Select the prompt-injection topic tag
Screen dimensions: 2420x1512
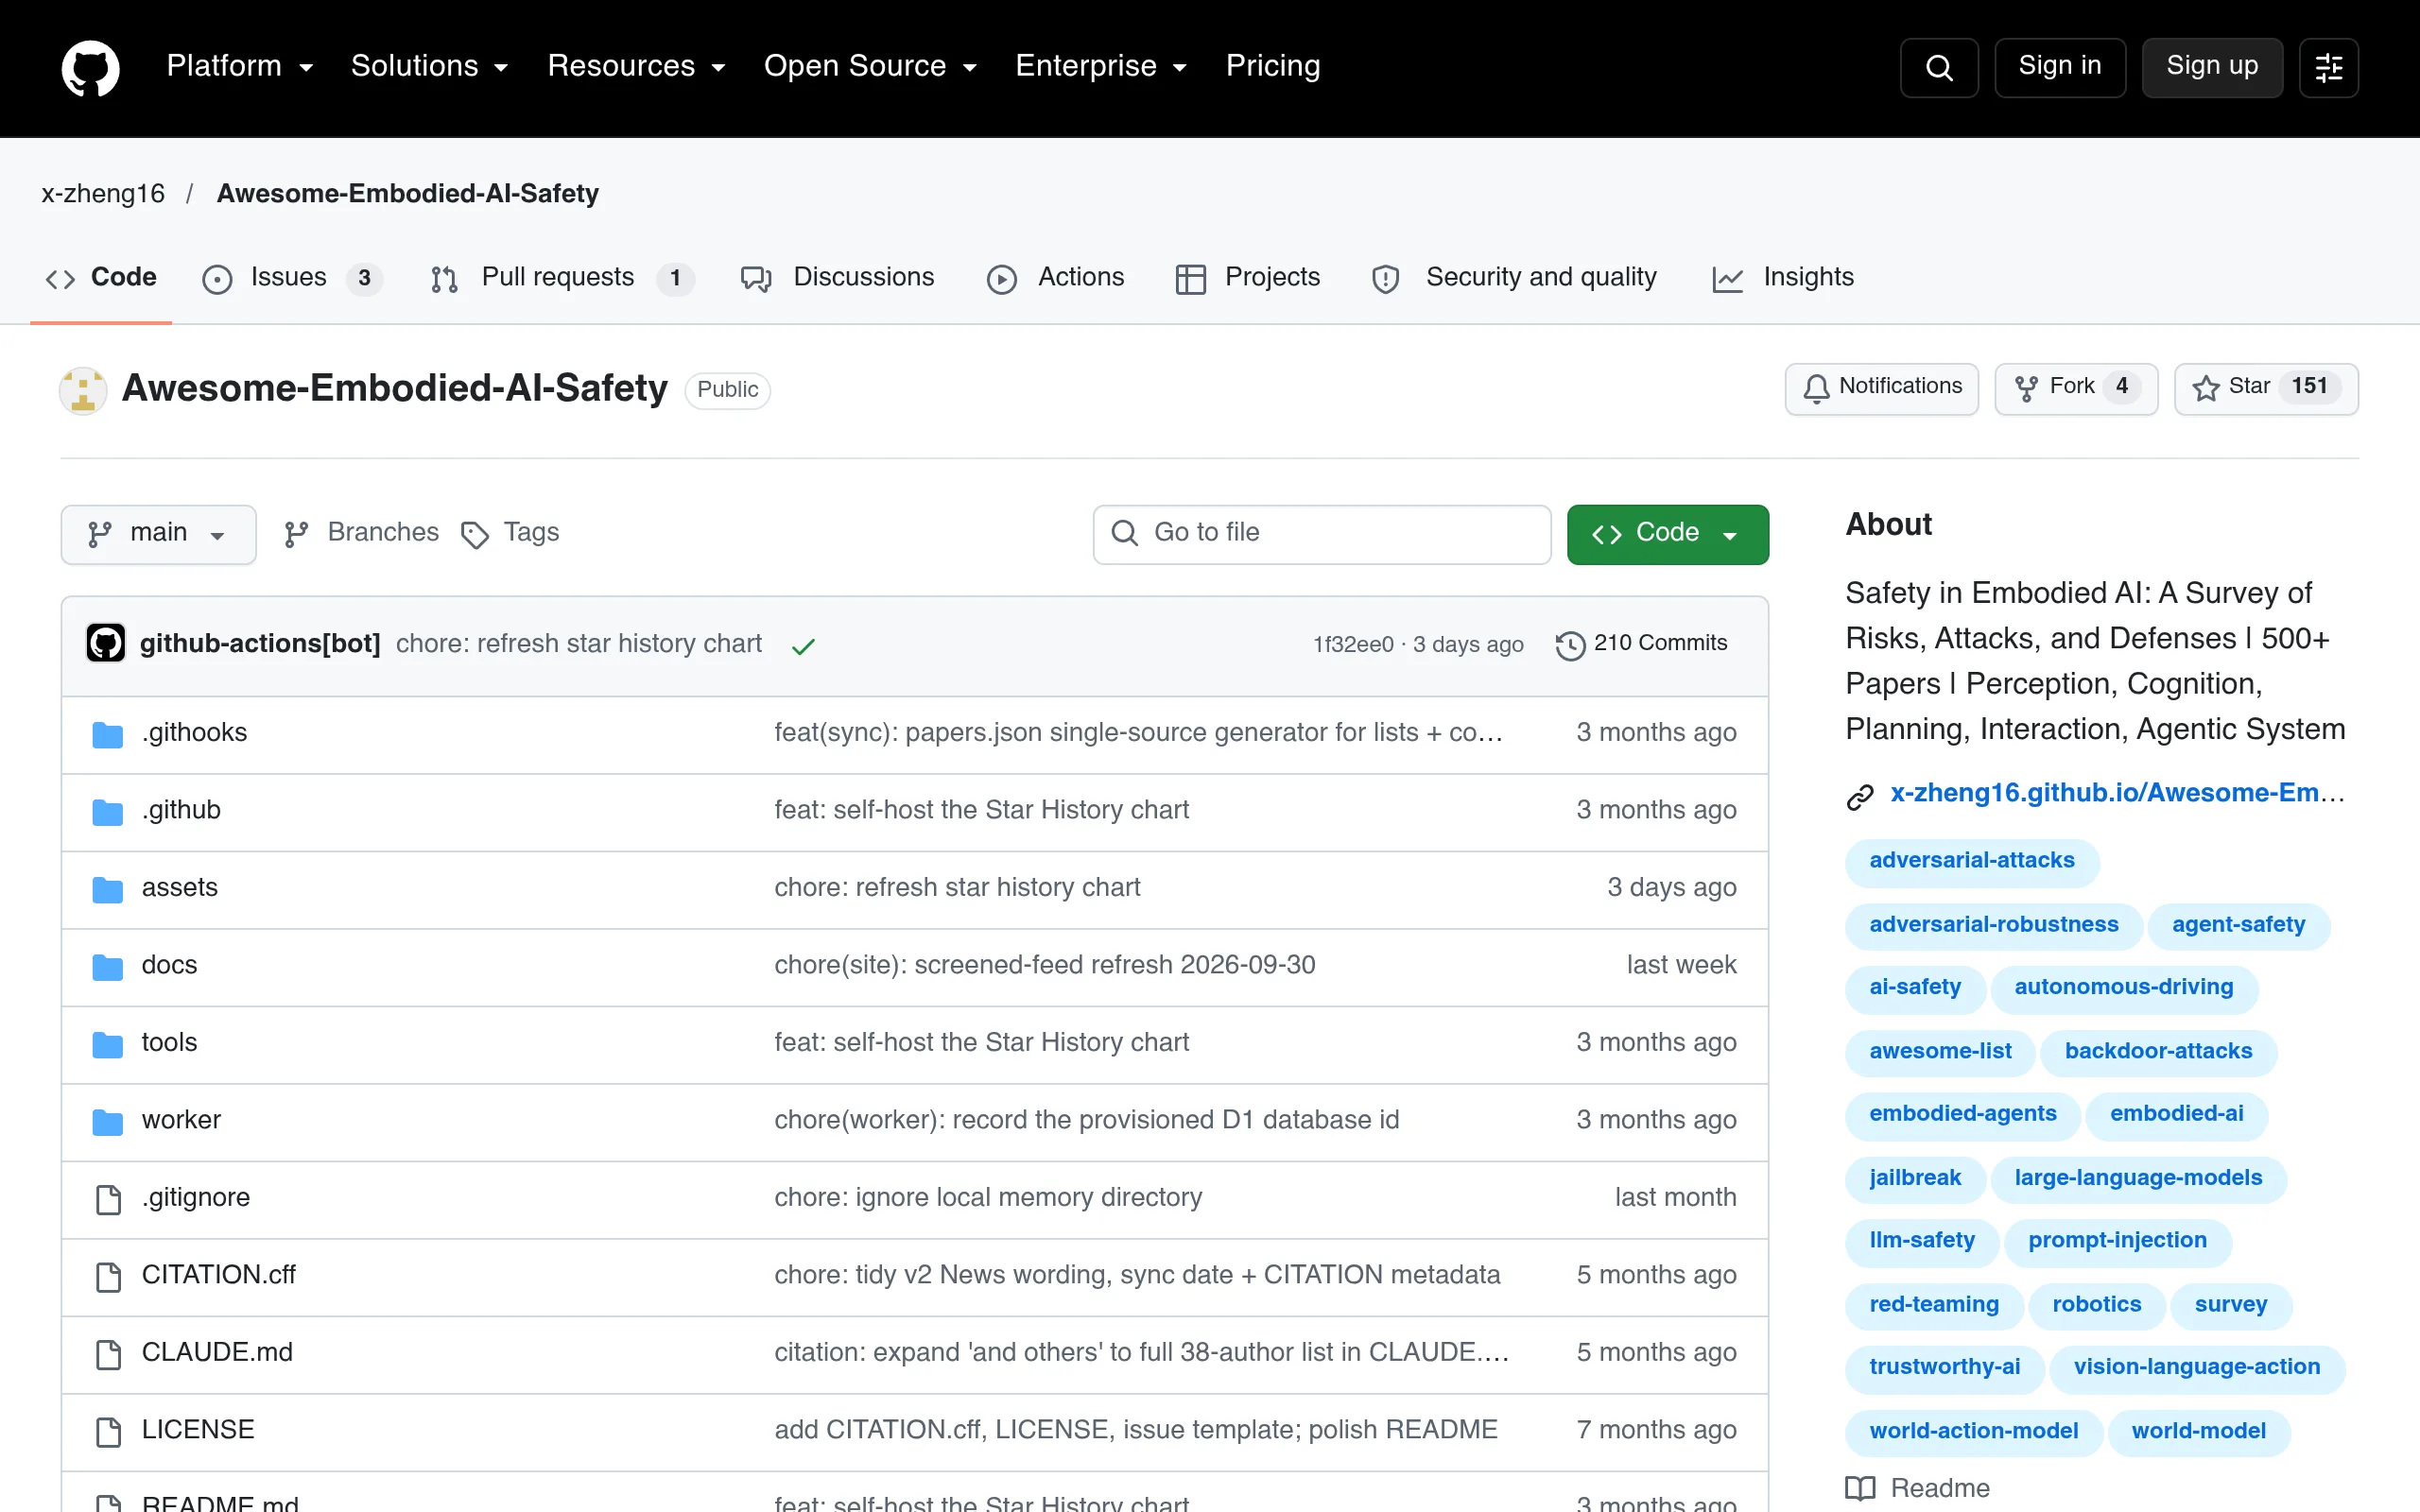2117,1241
